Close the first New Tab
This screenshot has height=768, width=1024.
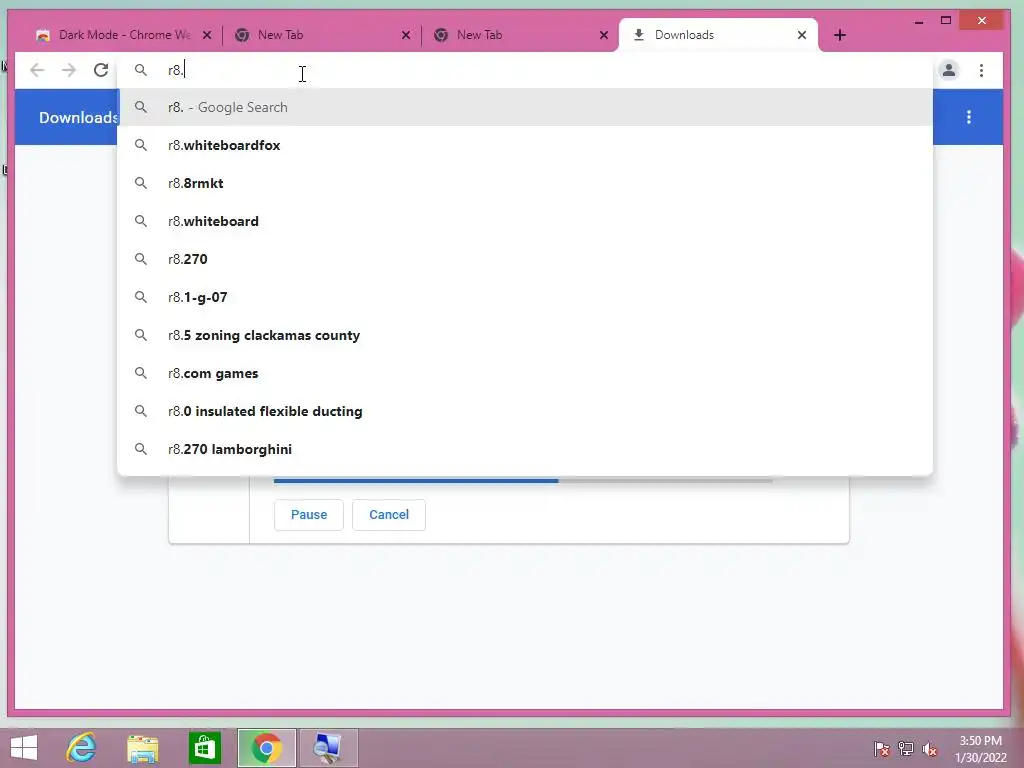click(x=406, y=35)
